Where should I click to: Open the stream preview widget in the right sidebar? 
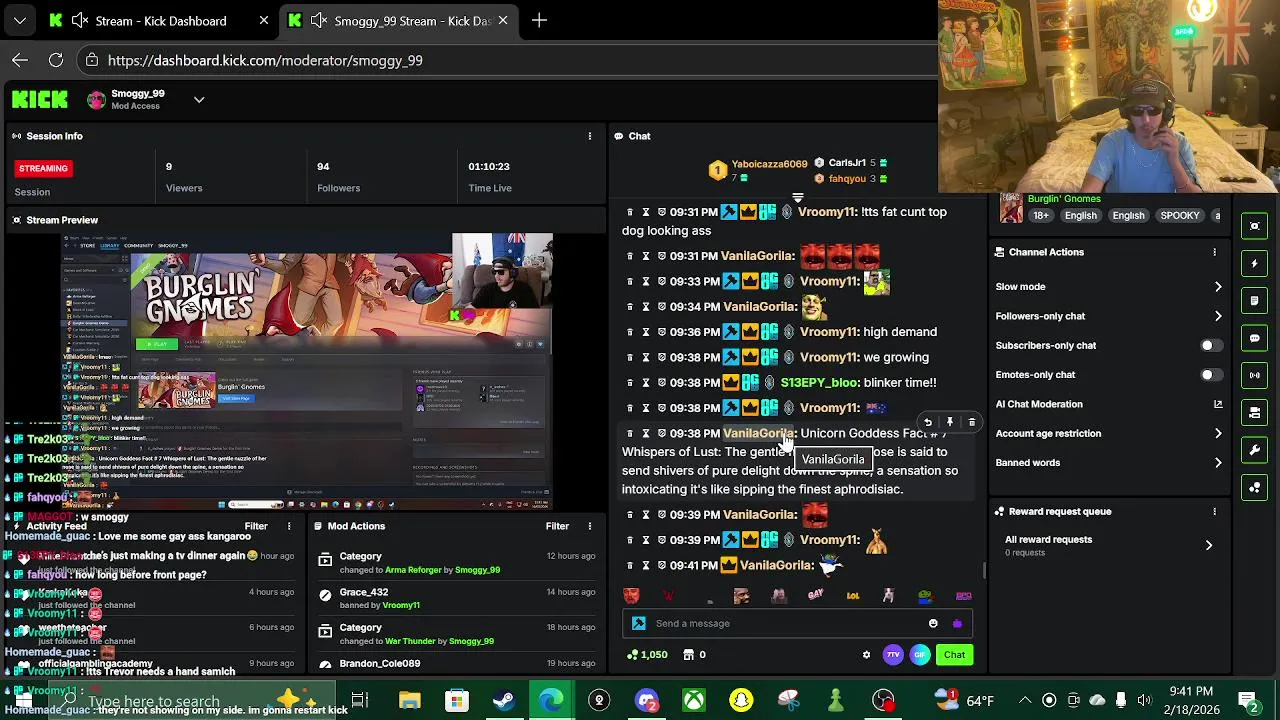[x=1255, y=227]
